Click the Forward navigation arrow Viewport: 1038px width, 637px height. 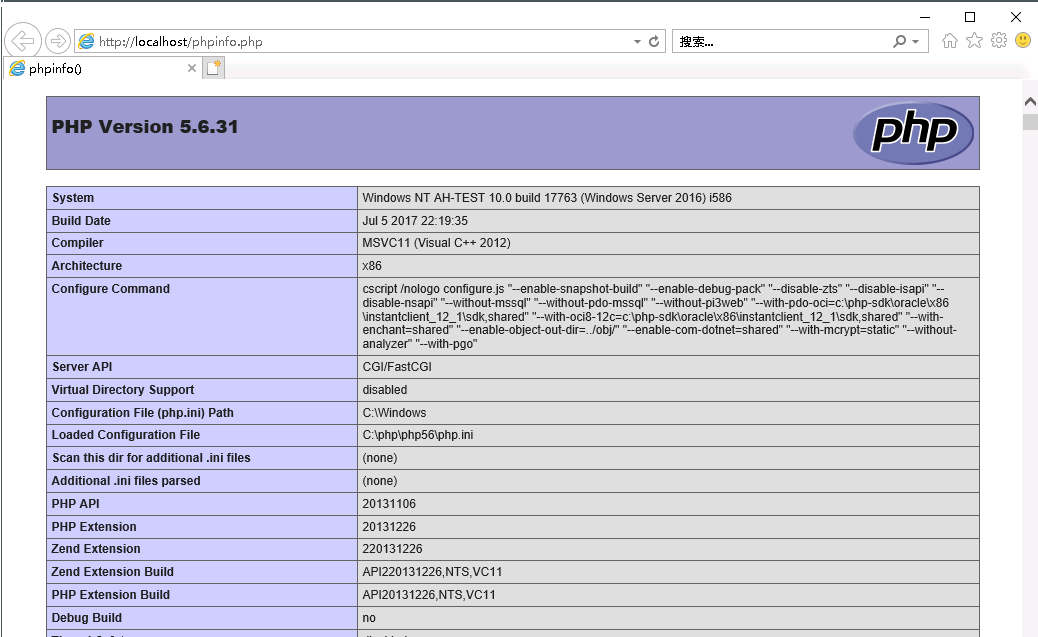58,41
